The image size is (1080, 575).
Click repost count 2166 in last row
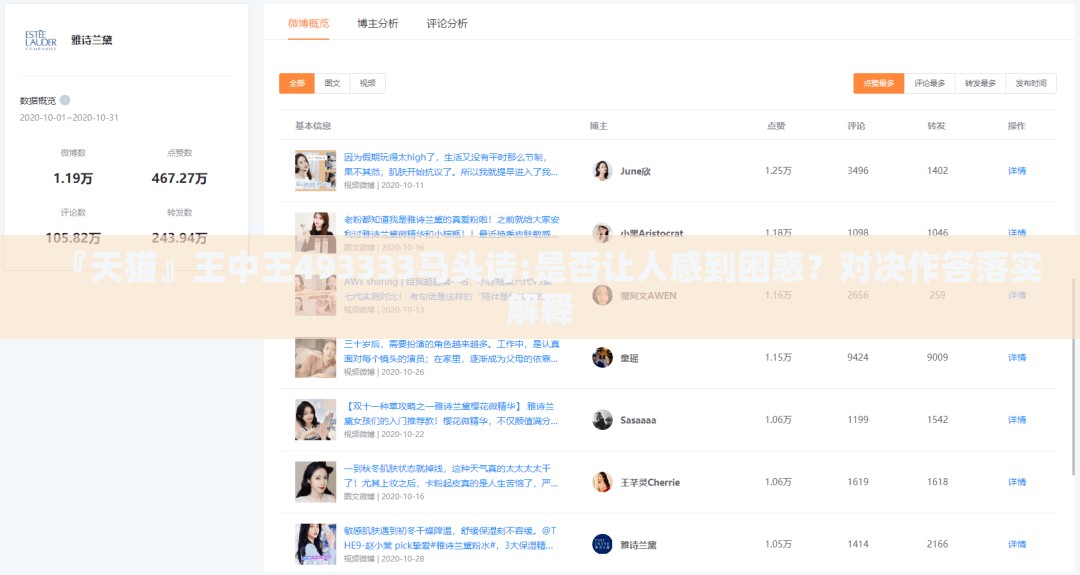[x=937, y=544]
